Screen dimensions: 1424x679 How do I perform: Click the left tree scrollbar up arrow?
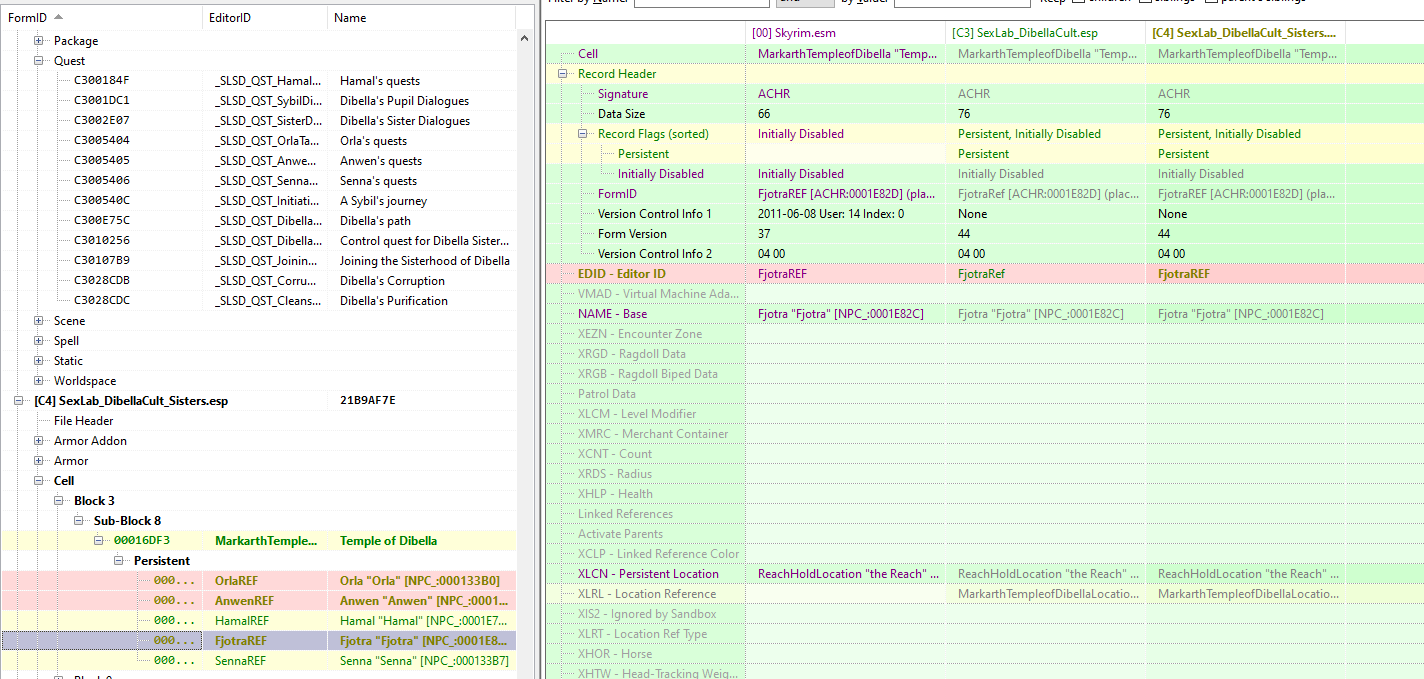[x=525, y=39]
